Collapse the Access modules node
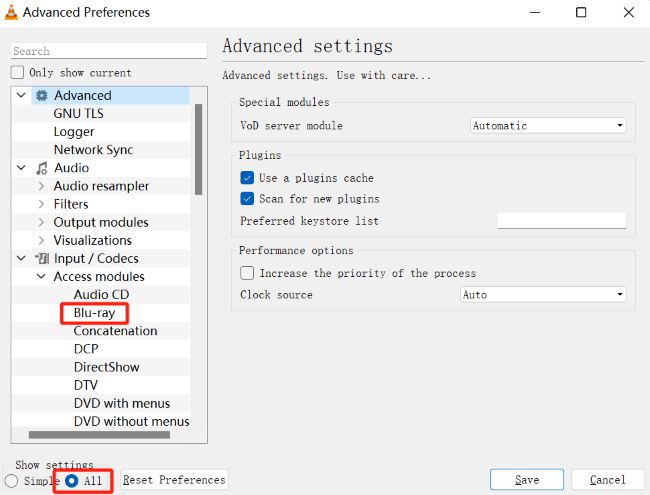This screenshot has height=495, width=650. [x=41, y=277]
